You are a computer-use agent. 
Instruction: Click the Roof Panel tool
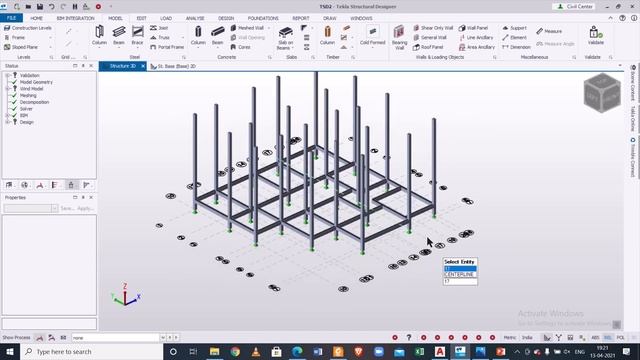point(428,47)
